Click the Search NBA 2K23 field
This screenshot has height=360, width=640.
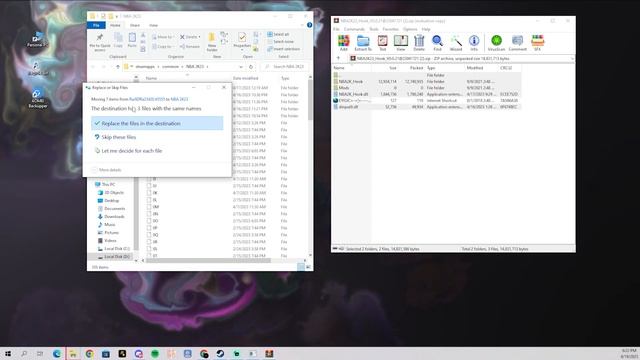click(x=285, y=67)
